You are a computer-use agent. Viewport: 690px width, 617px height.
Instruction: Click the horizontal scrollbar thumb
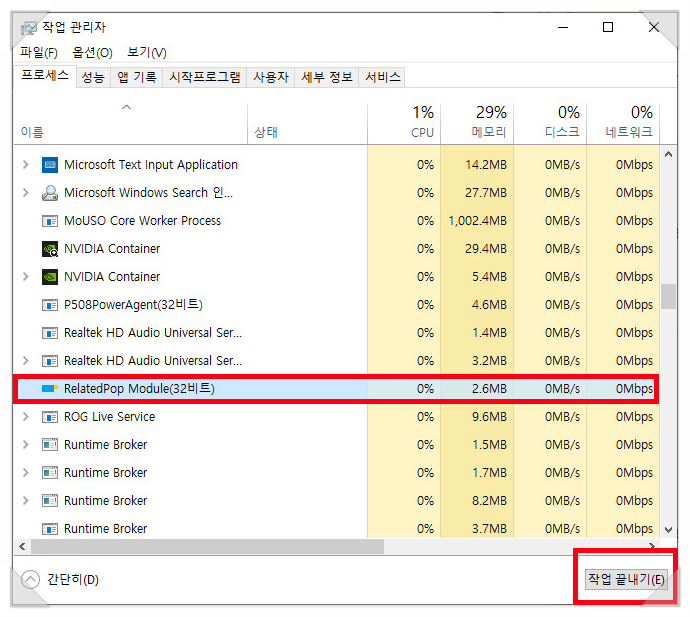click(x=207, y=547)
